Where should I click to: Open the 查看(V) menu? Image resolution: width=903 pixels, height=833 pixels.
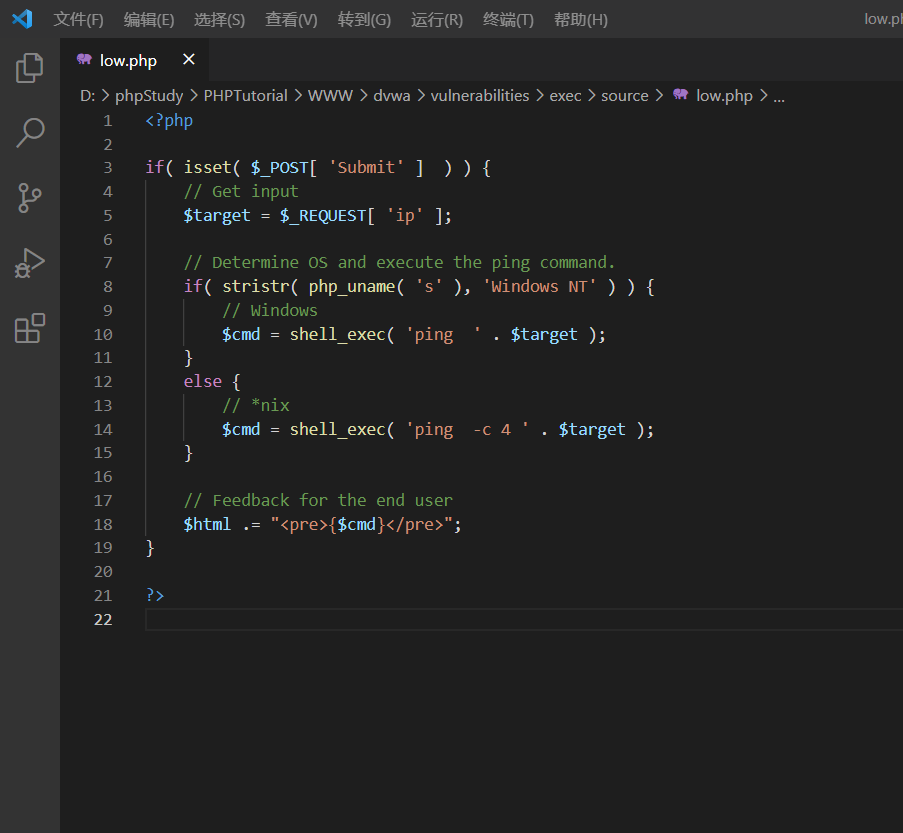click(291, 20)
